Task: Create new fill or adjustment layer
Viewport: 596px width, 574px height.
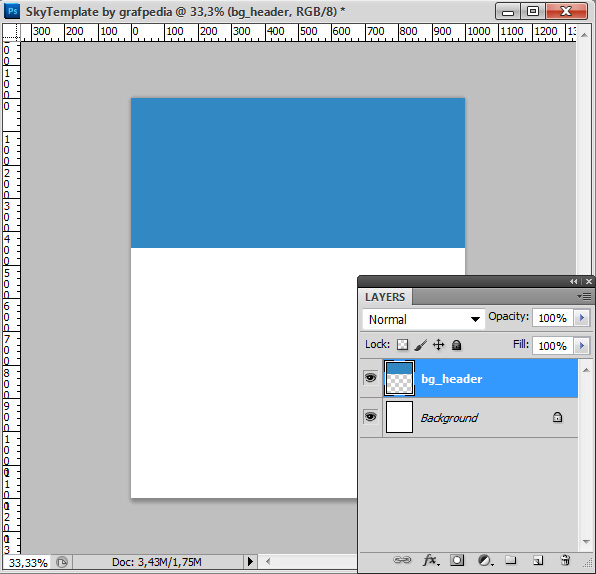Action: [x=485, y=560]
